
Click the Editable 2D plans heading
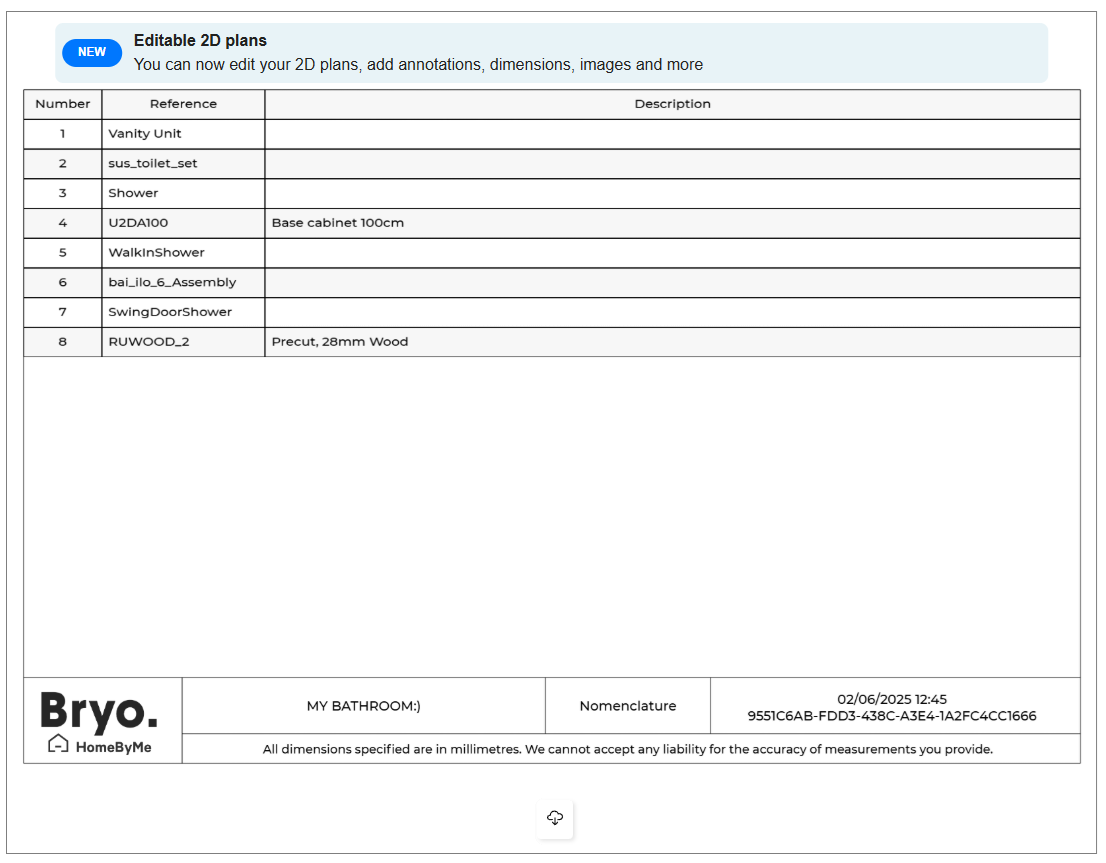pyautogui.click(x=200, y=41)
